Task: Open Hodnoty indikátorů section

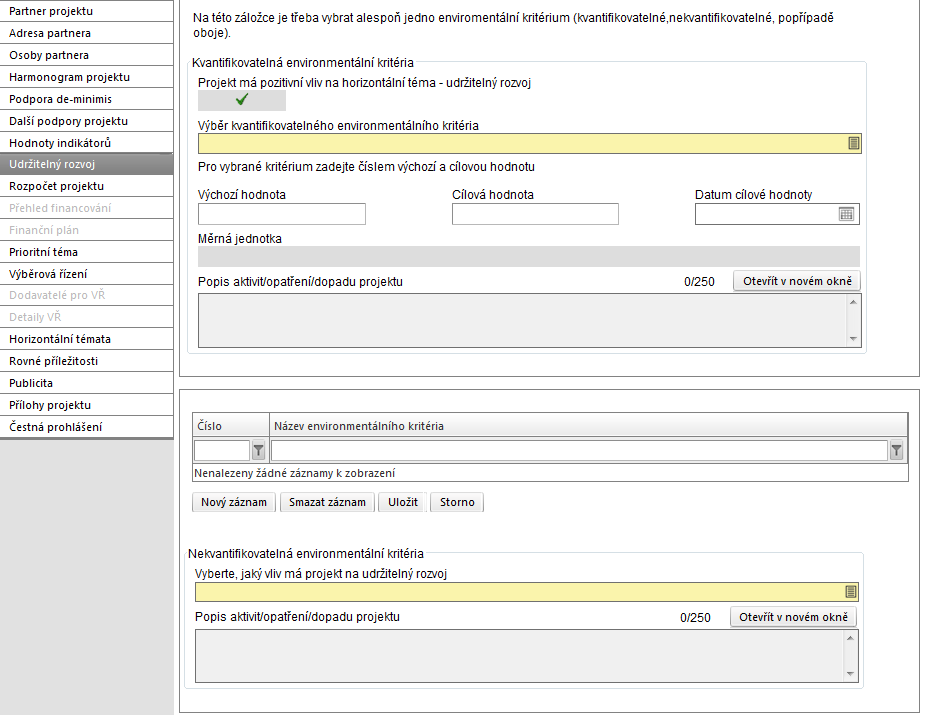Action: coord(87,142)
